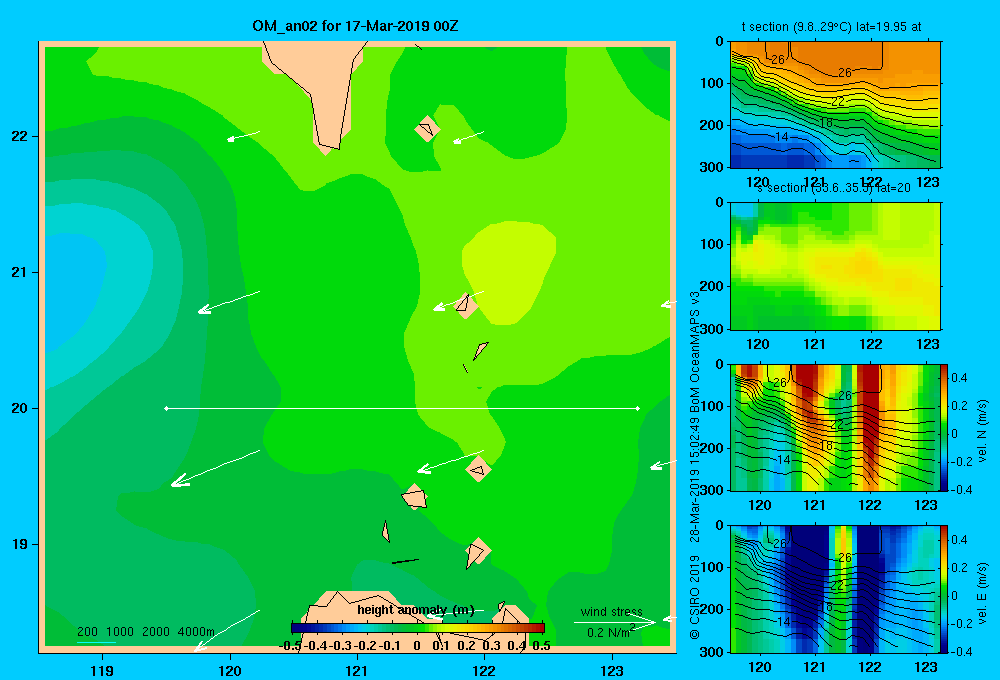Click latitude label 20 on main map
This screenshot has height=680, width=1000.
click(20, 408)
